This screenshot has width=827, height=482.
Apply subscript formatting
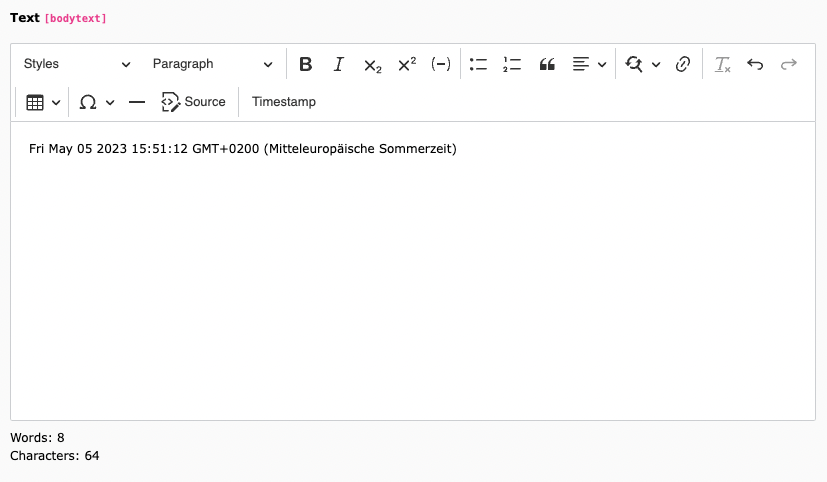click(372, 64)
